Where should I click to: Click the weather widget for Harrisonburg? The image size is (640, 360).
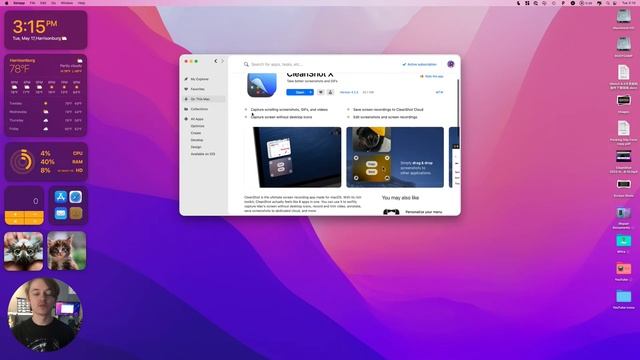pyautogui.click(x=46, y=96)
